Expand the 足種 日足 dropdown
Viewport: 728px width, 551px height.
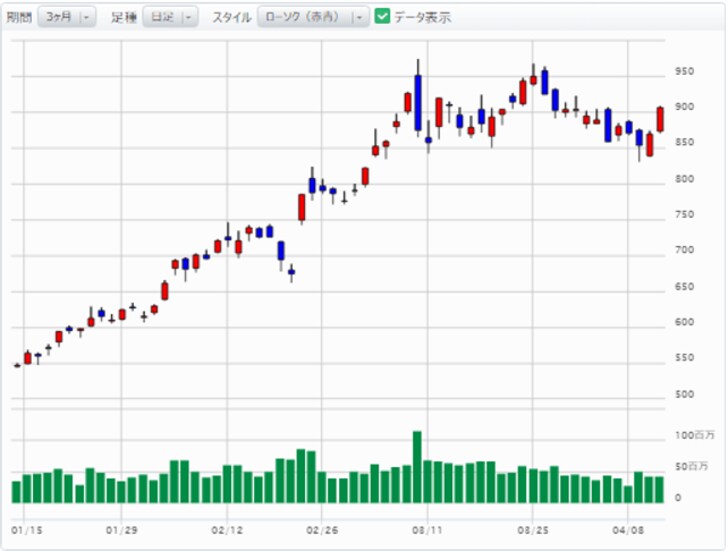[170, 17]
